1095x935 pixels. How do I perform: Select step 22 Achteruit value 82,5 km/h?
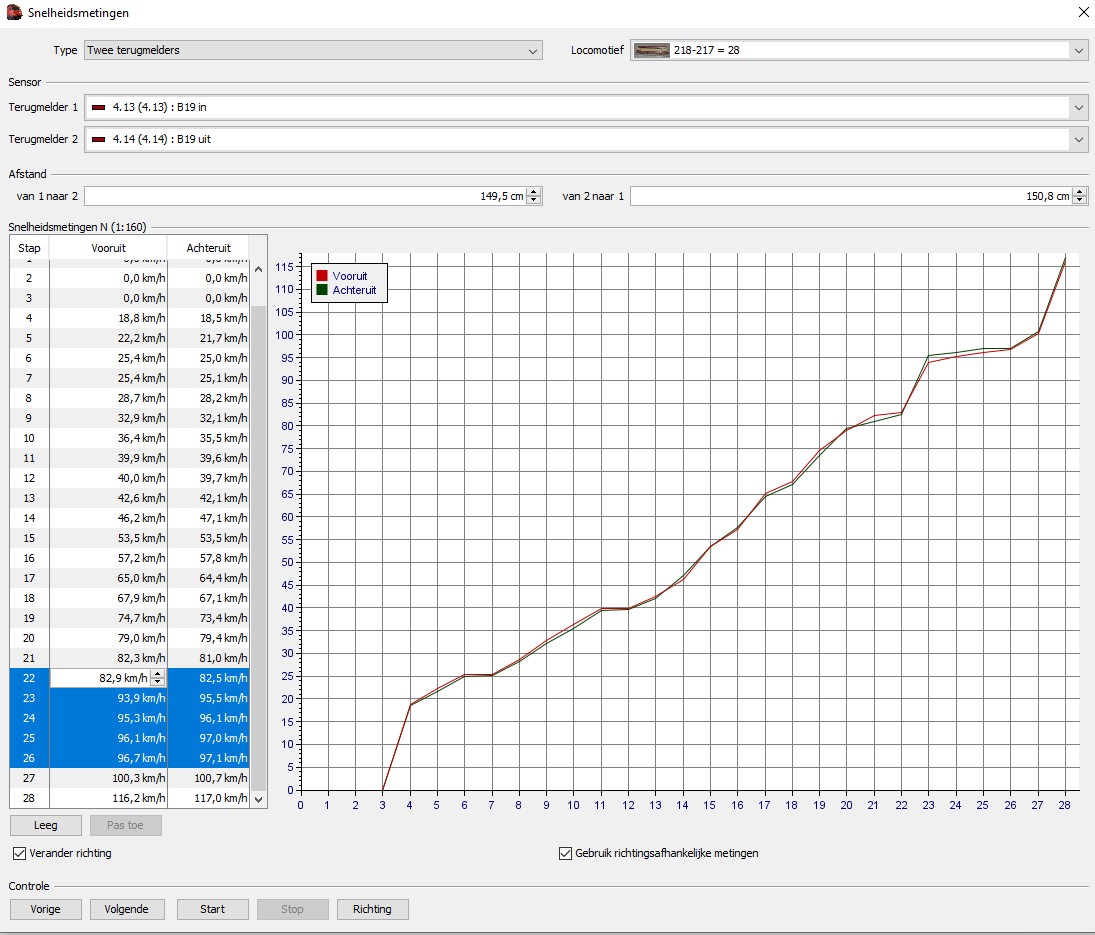(x=208, y=678)
